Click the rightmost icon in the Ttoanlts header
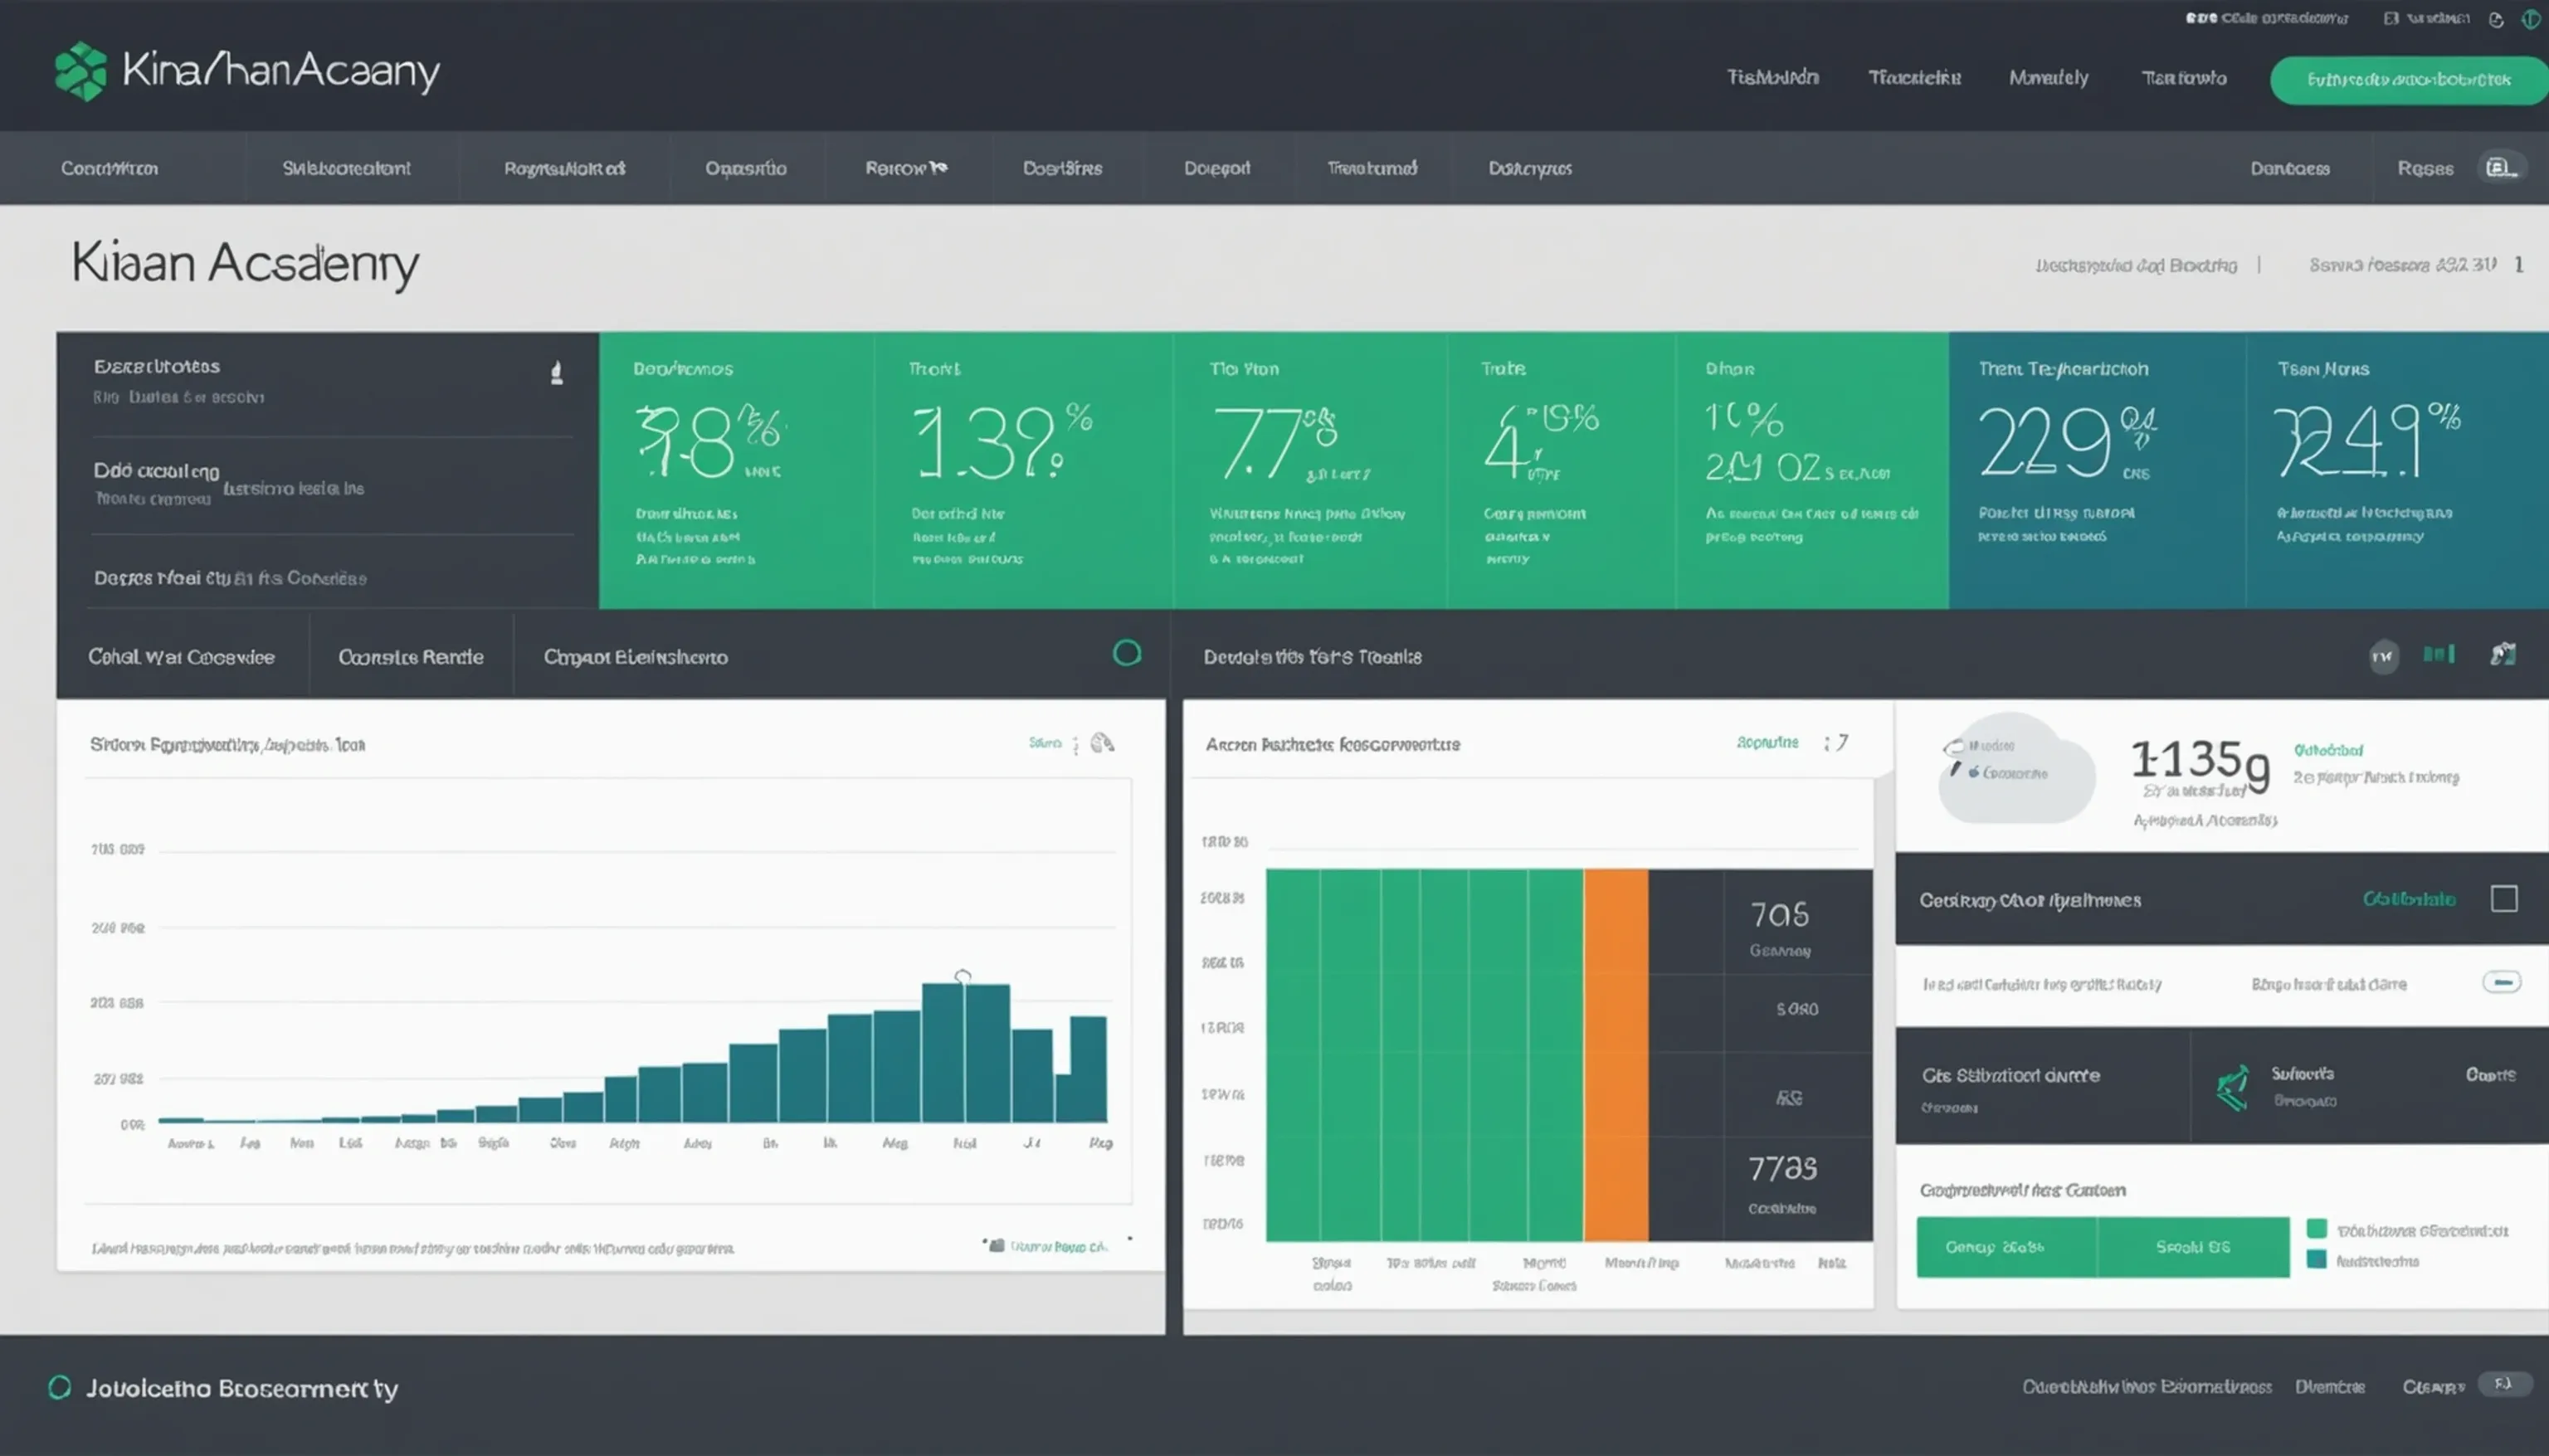The image size is (2549, 1456). click(x=2502, y=654)
